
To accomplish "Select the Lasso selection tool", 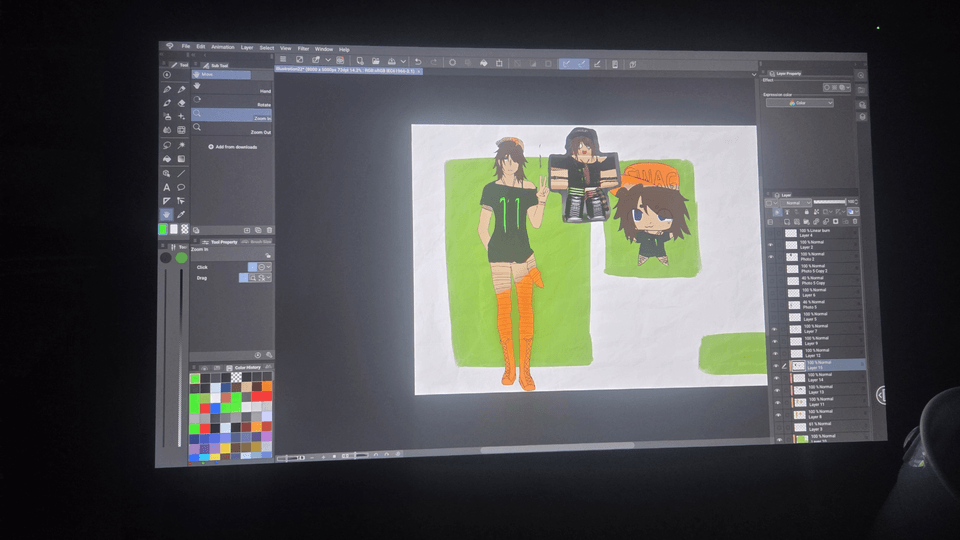I will pos(166,145).
